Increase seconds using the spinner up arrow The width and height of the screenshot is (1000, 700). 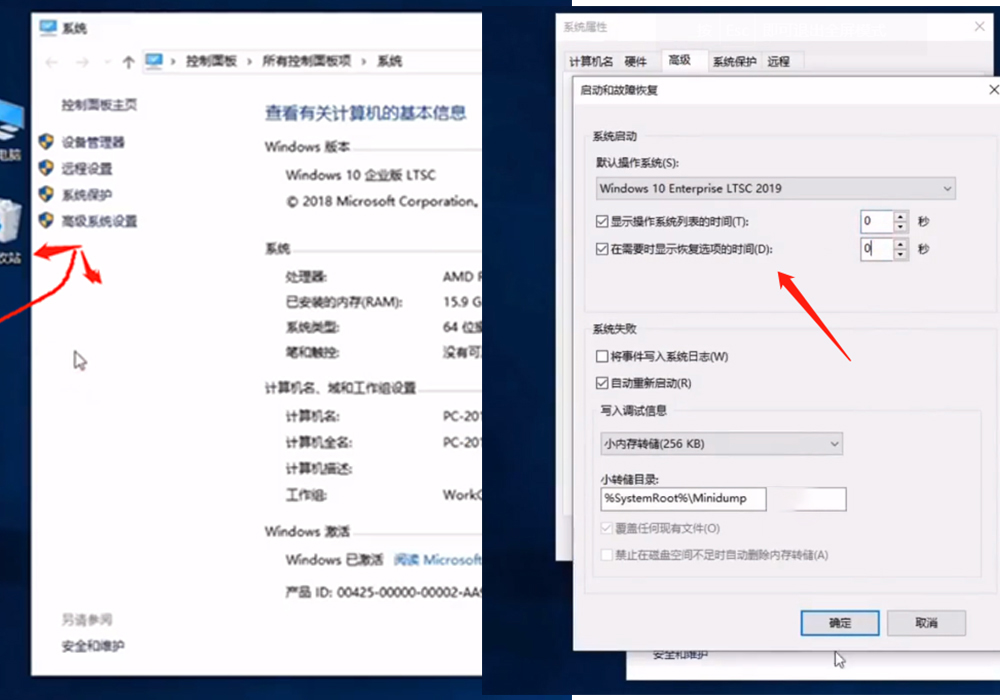(x=898, y=216)
